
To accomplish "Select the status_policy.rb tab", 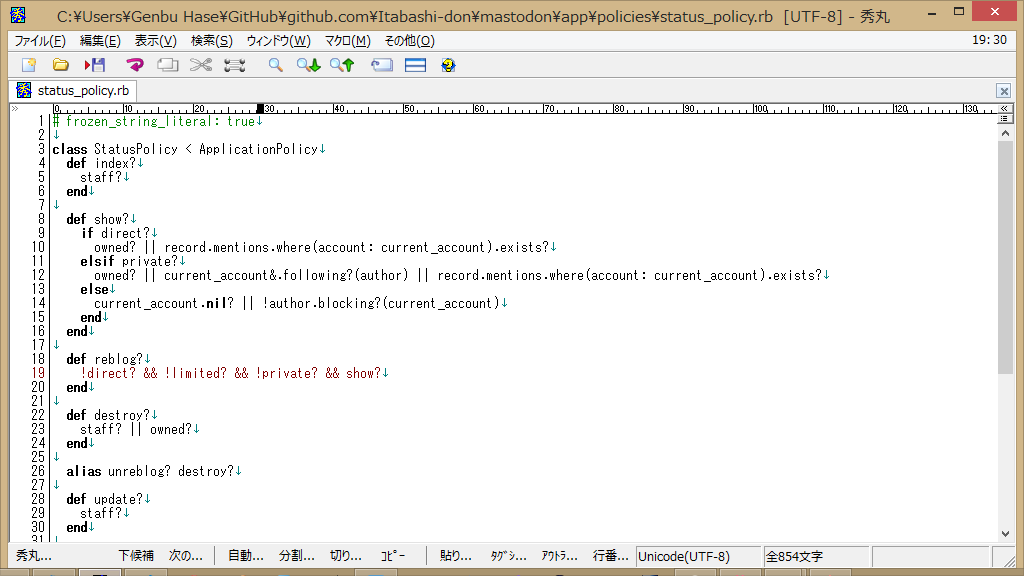I will [74, 90].
